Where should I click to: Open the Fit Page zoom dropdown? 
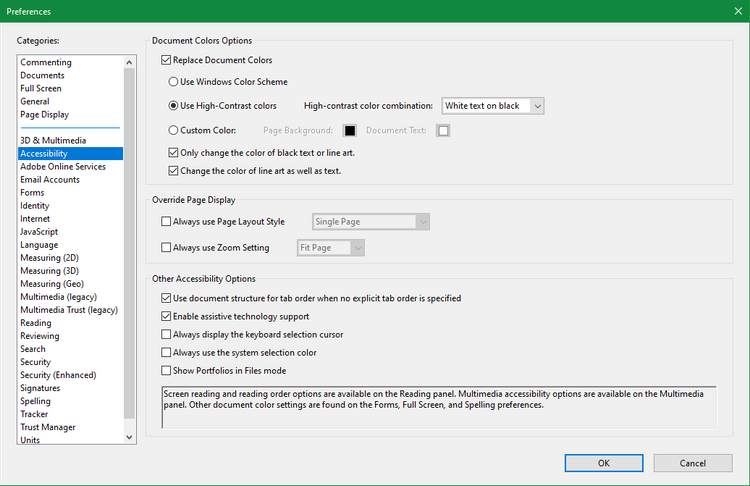click(331, 248)
